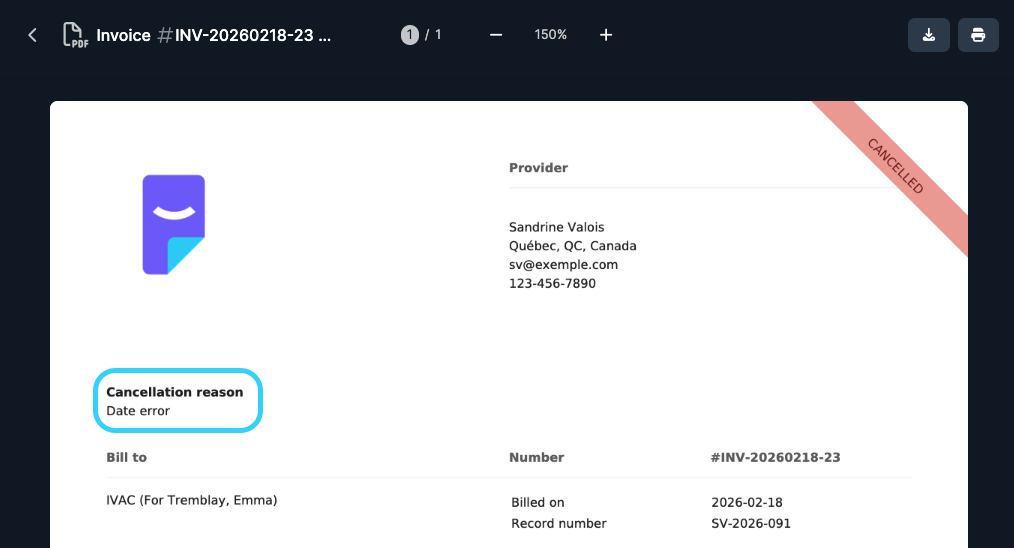Viewport: 1014px width, 548px height.
Task: Click the back arrow to leave viewer
Action: pos(32,35)
